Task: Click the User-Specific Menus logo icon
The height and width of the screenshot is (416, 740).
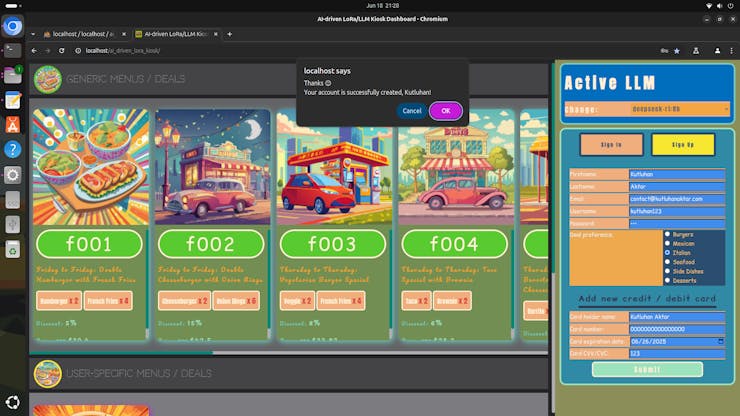Action: point(47,373)
